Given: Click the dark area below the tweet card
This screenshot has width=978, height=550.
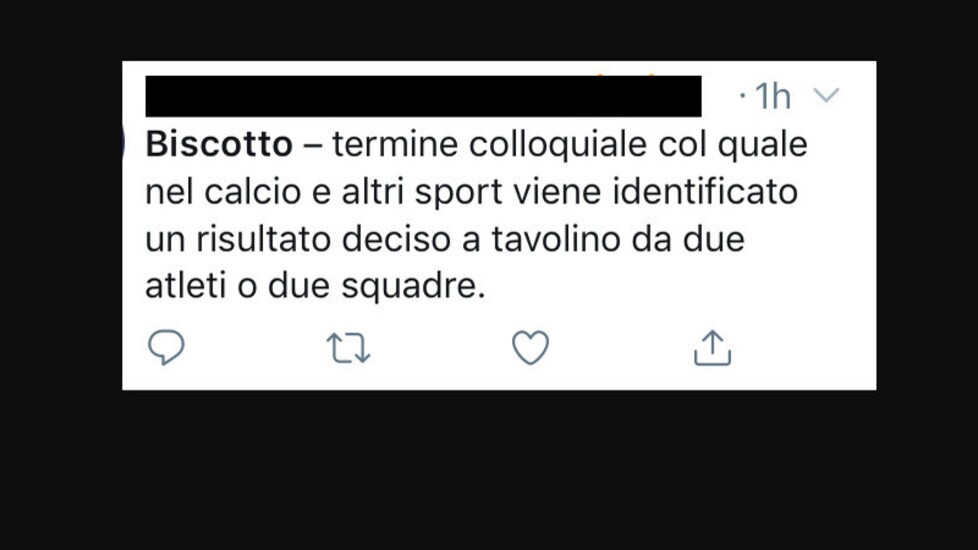Looking at the screenshot, I should click(x=489, y=470).
